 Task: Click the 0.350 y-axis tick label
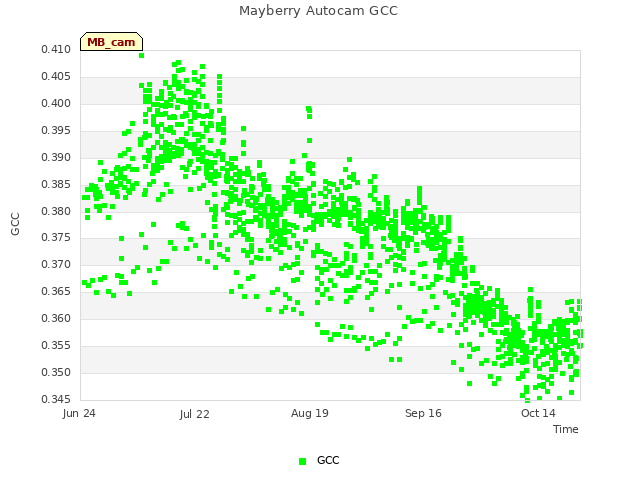(x=56, y=372)
